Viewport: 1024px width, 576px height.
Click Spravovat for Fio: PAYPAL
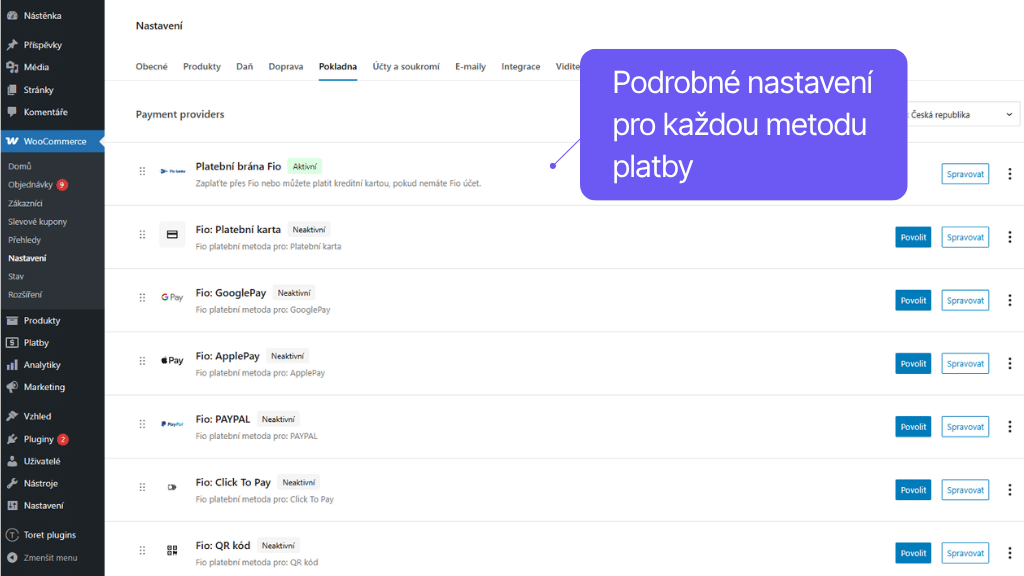(965, 426)
